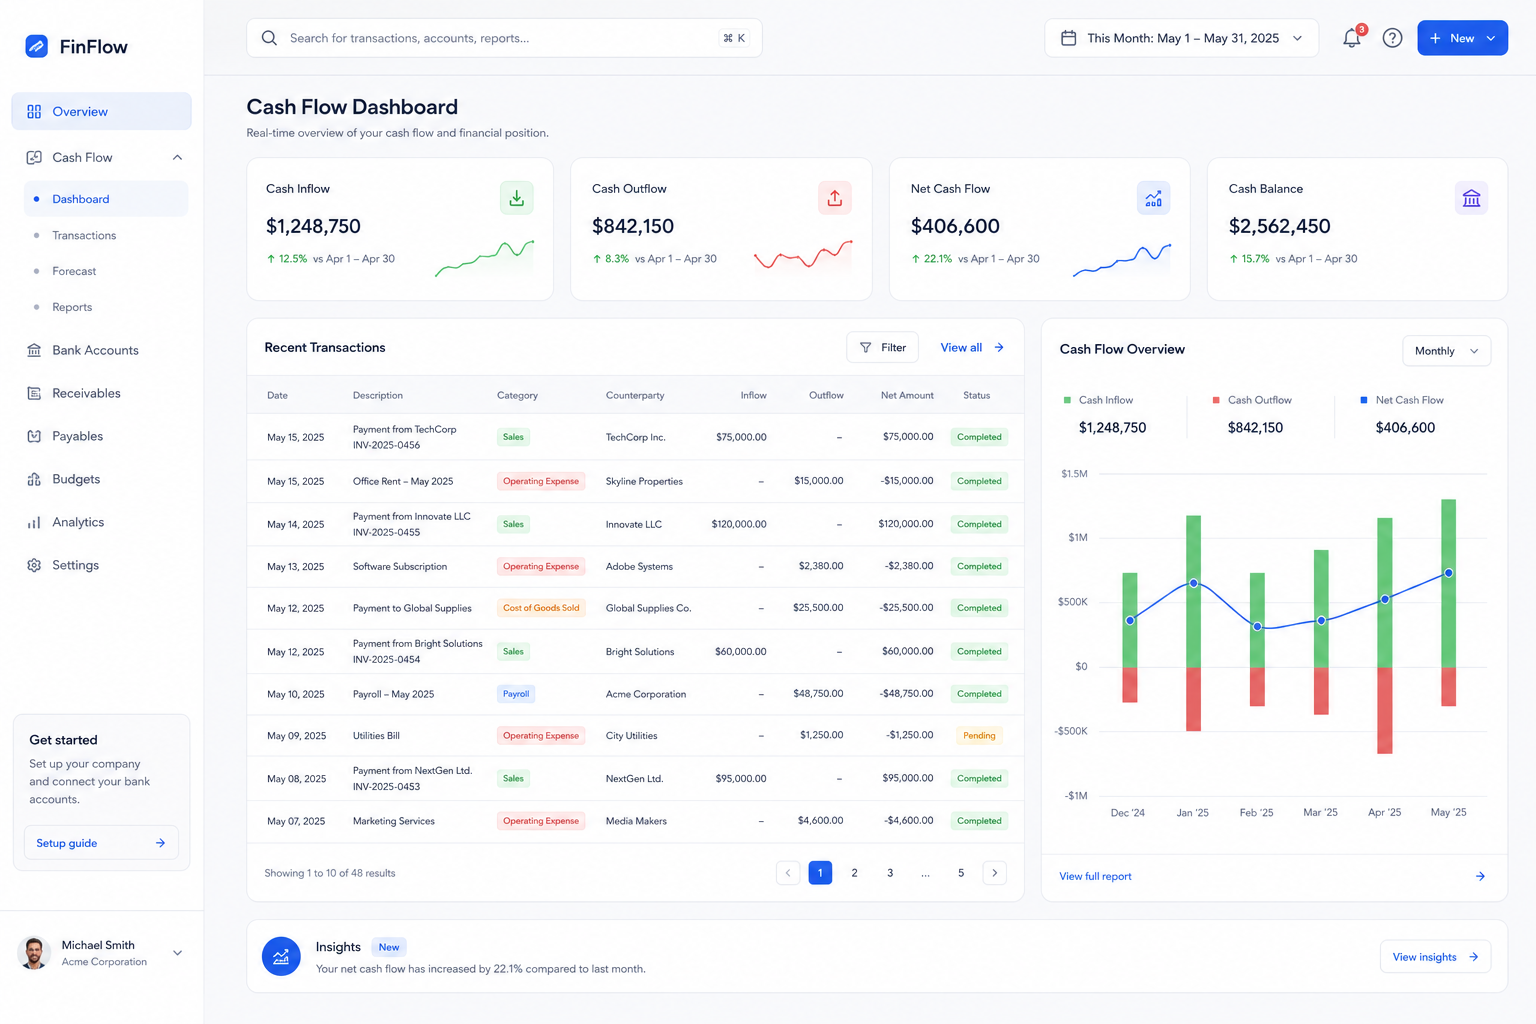Click the Cash Flow sidebar icon
This screenshot has width=1536, height=1024.
click(x=34, y=157)
